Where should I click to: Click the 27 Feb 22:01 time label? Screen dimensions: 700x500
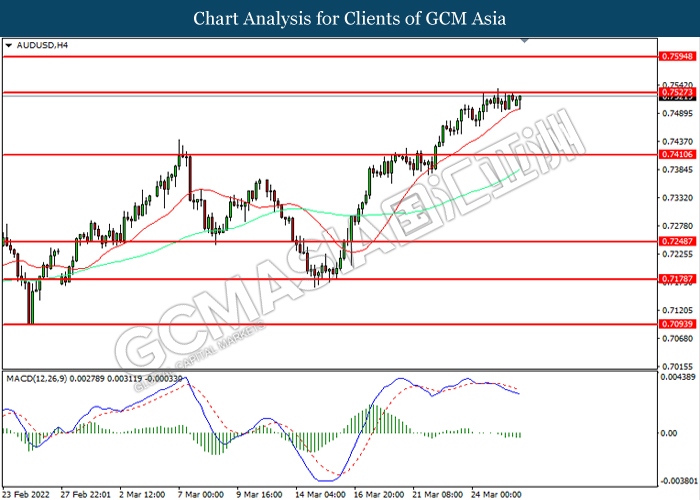[85, 494]
